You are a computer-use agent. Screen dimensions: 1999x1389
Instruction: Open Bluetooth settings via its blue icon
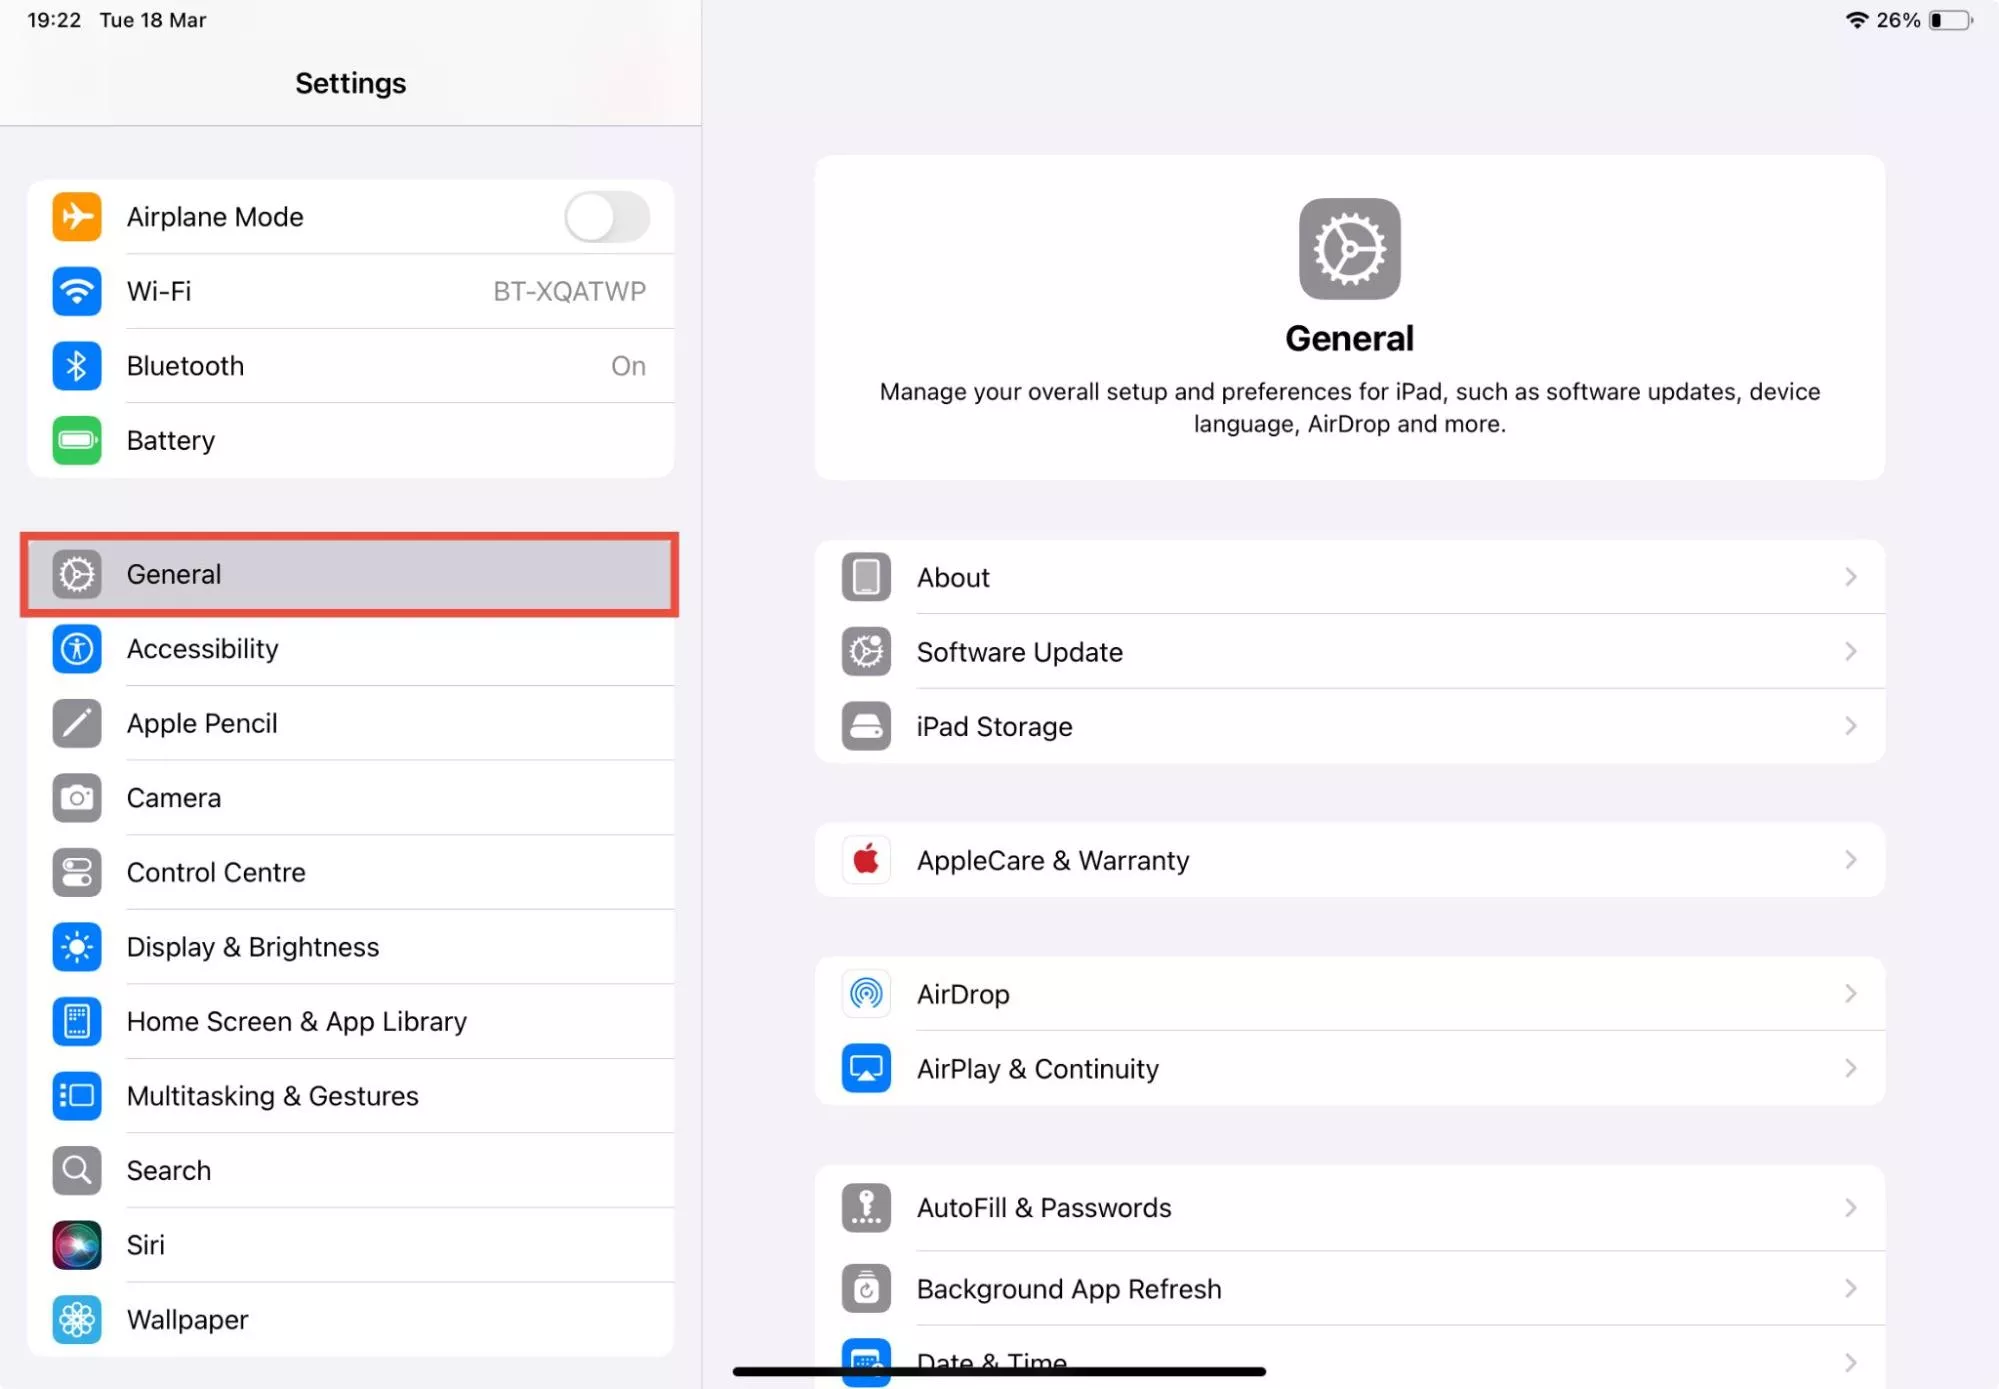click(x=77, y=366)
